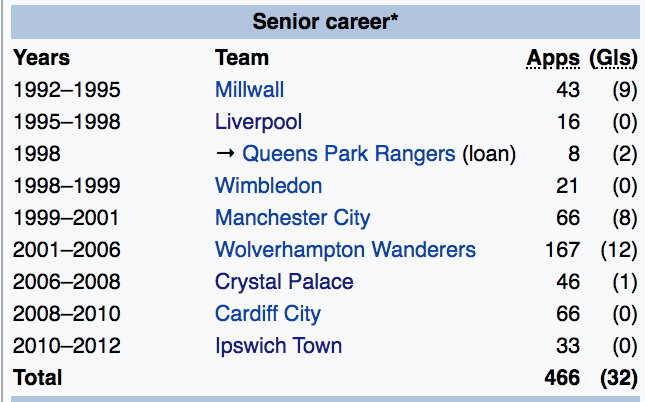Click the 1992–1995 years cell
This screenshot has height=402, width=645.
click(66, 90)
